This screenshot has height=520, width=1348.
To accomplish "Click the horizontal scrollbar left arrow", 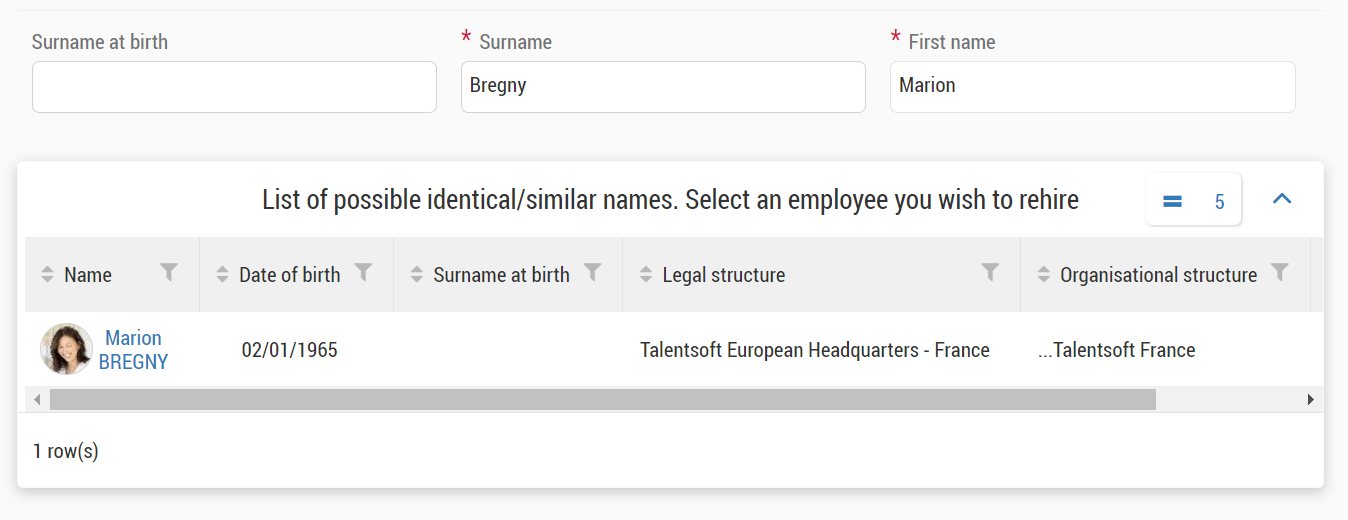I will [x=38, y=400].
